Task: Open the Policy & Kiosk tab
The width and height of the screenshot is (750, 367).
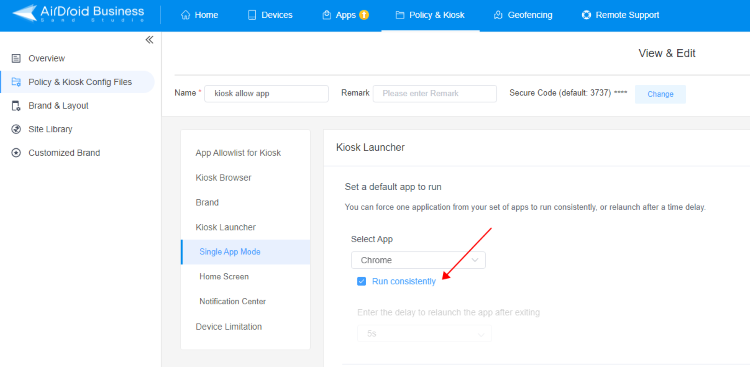Action: [x=430, y=15]
